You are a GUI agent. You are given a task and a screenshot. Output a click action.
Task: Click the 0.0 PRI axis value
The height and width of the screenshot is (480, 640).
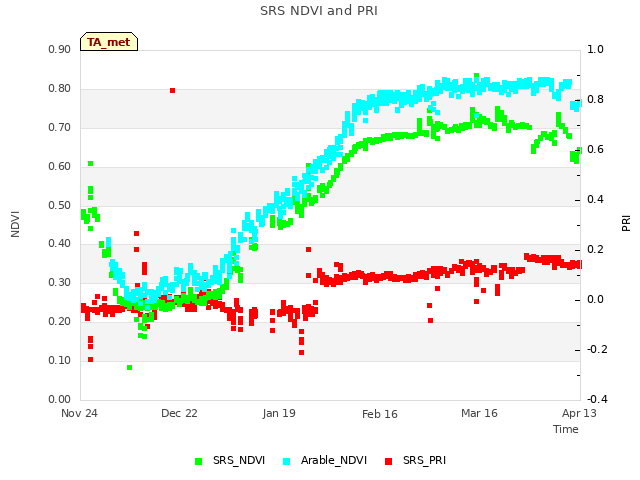coord(595,300)
